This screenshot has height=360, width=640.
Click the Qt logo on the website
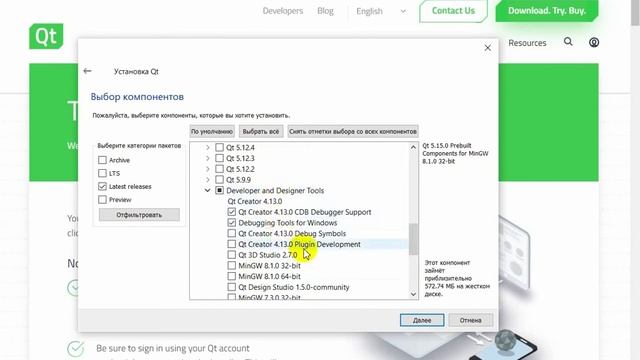tap(46, 36)
